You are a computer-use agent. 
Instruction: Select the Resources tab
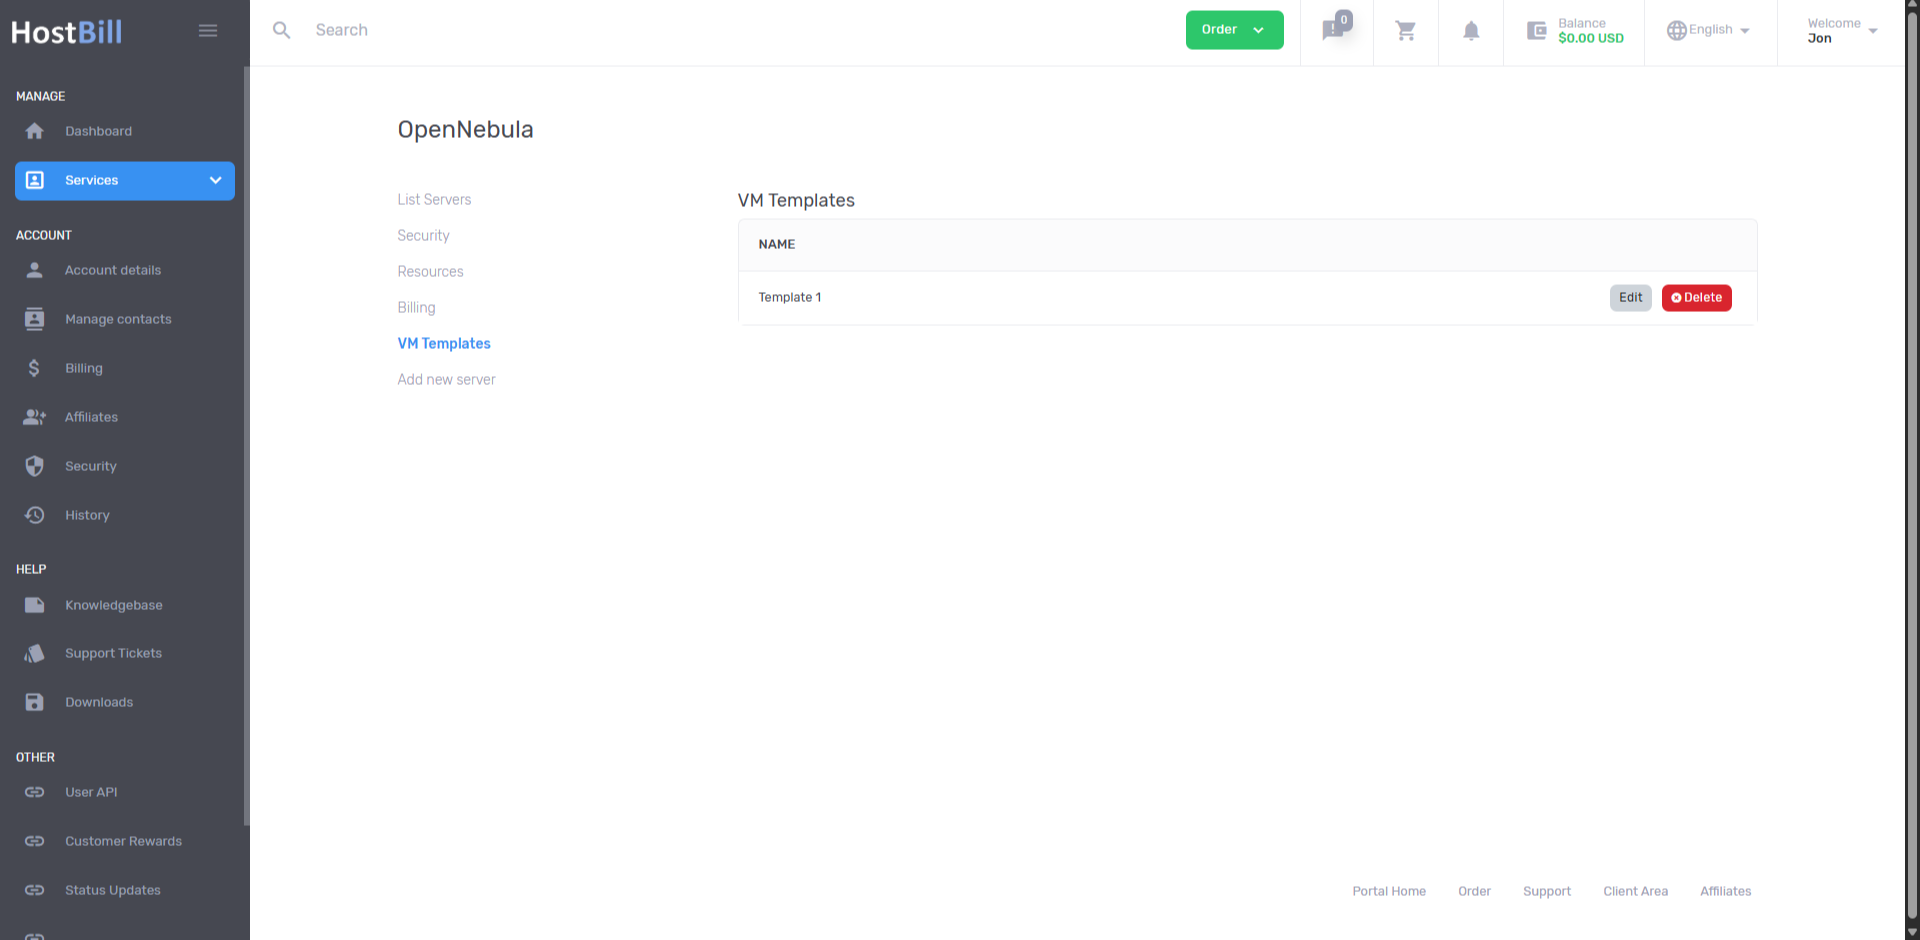pyautogui.click(x=430, y=272)
